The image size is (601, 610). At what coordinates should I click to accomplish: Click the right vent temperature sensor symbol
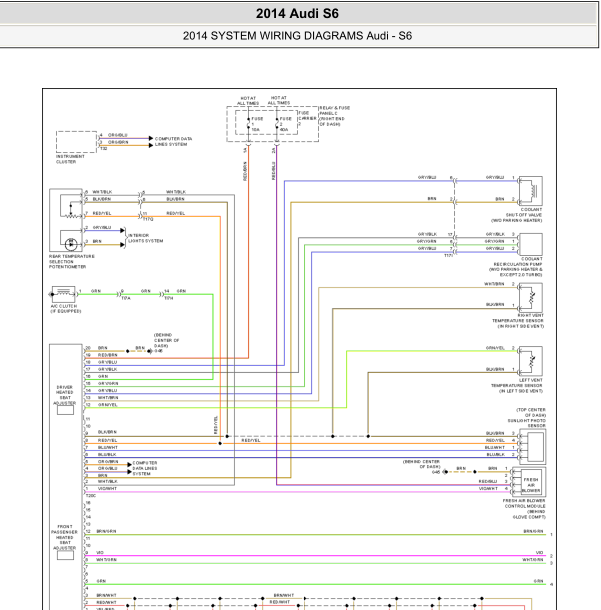point(531,298)
